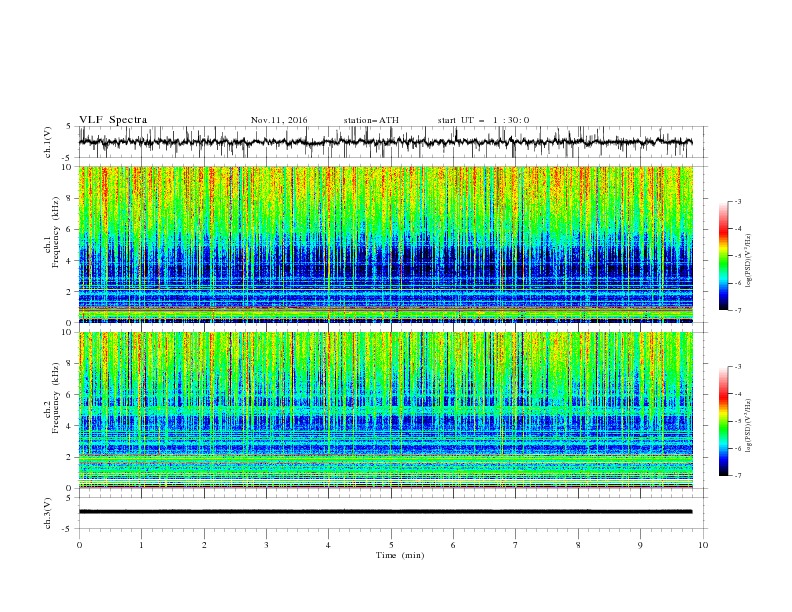Click the time axis tick label '0'
This screenshot has height=612, width=792.
[x=79, y=545]
